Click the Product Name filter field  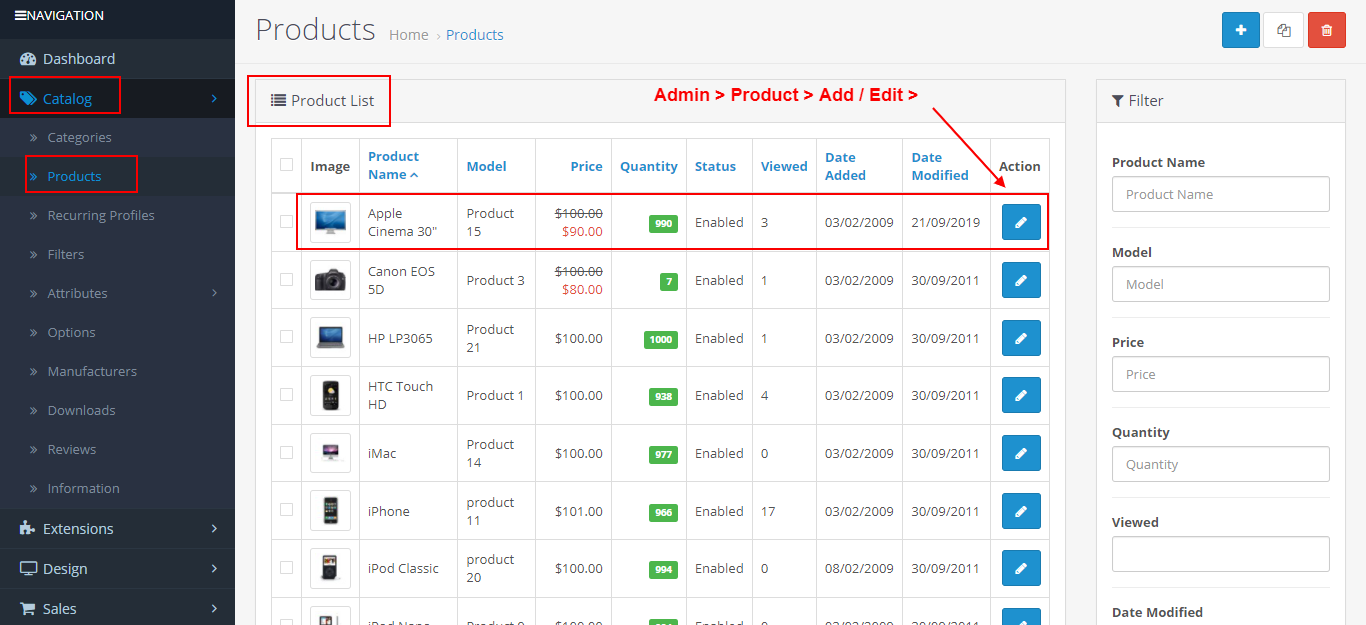tap(1221, 194)
